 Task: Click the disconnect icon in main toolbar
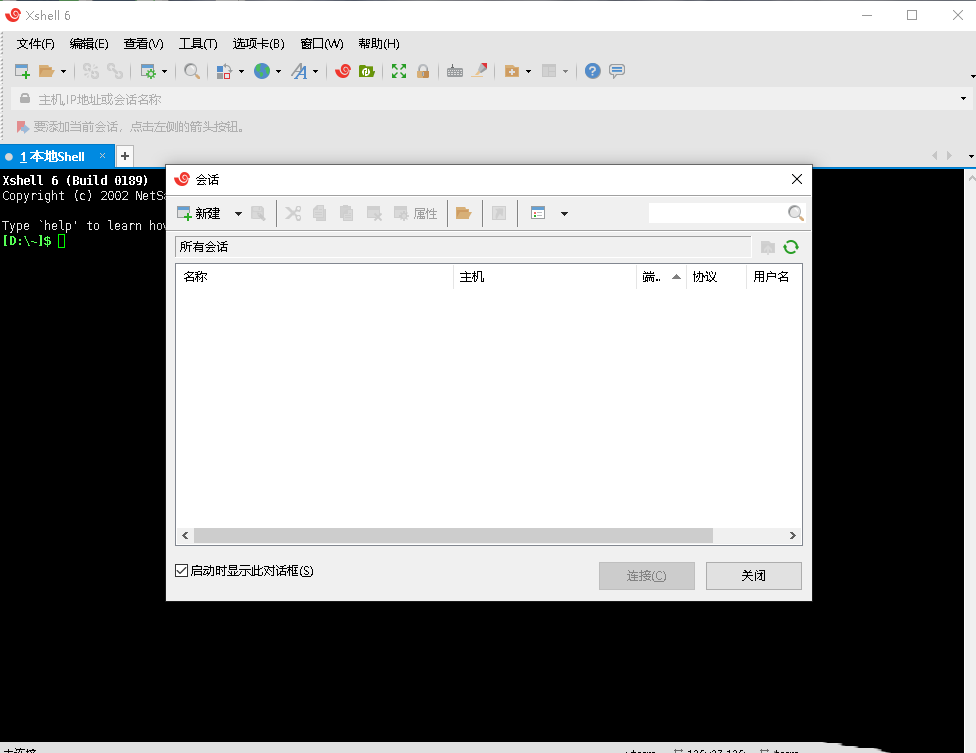(91, 72)
